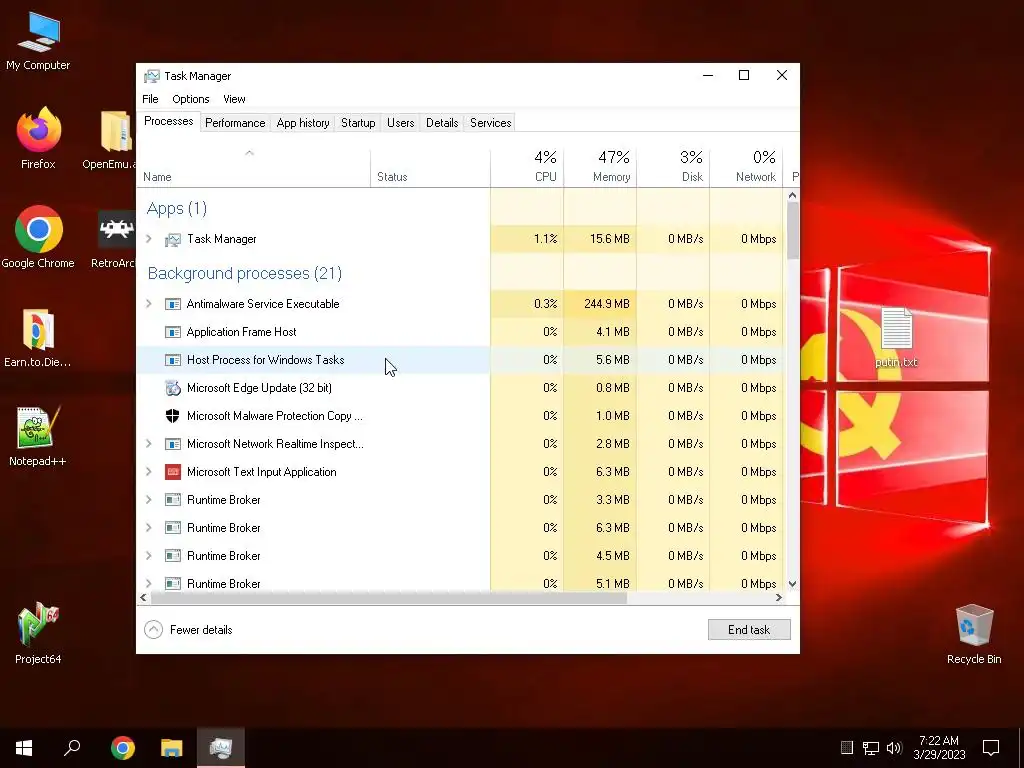Click the taskbar clock showing 7:22 AM
The width and height of the screenshot is (1024, 768).
click(939, 748)
